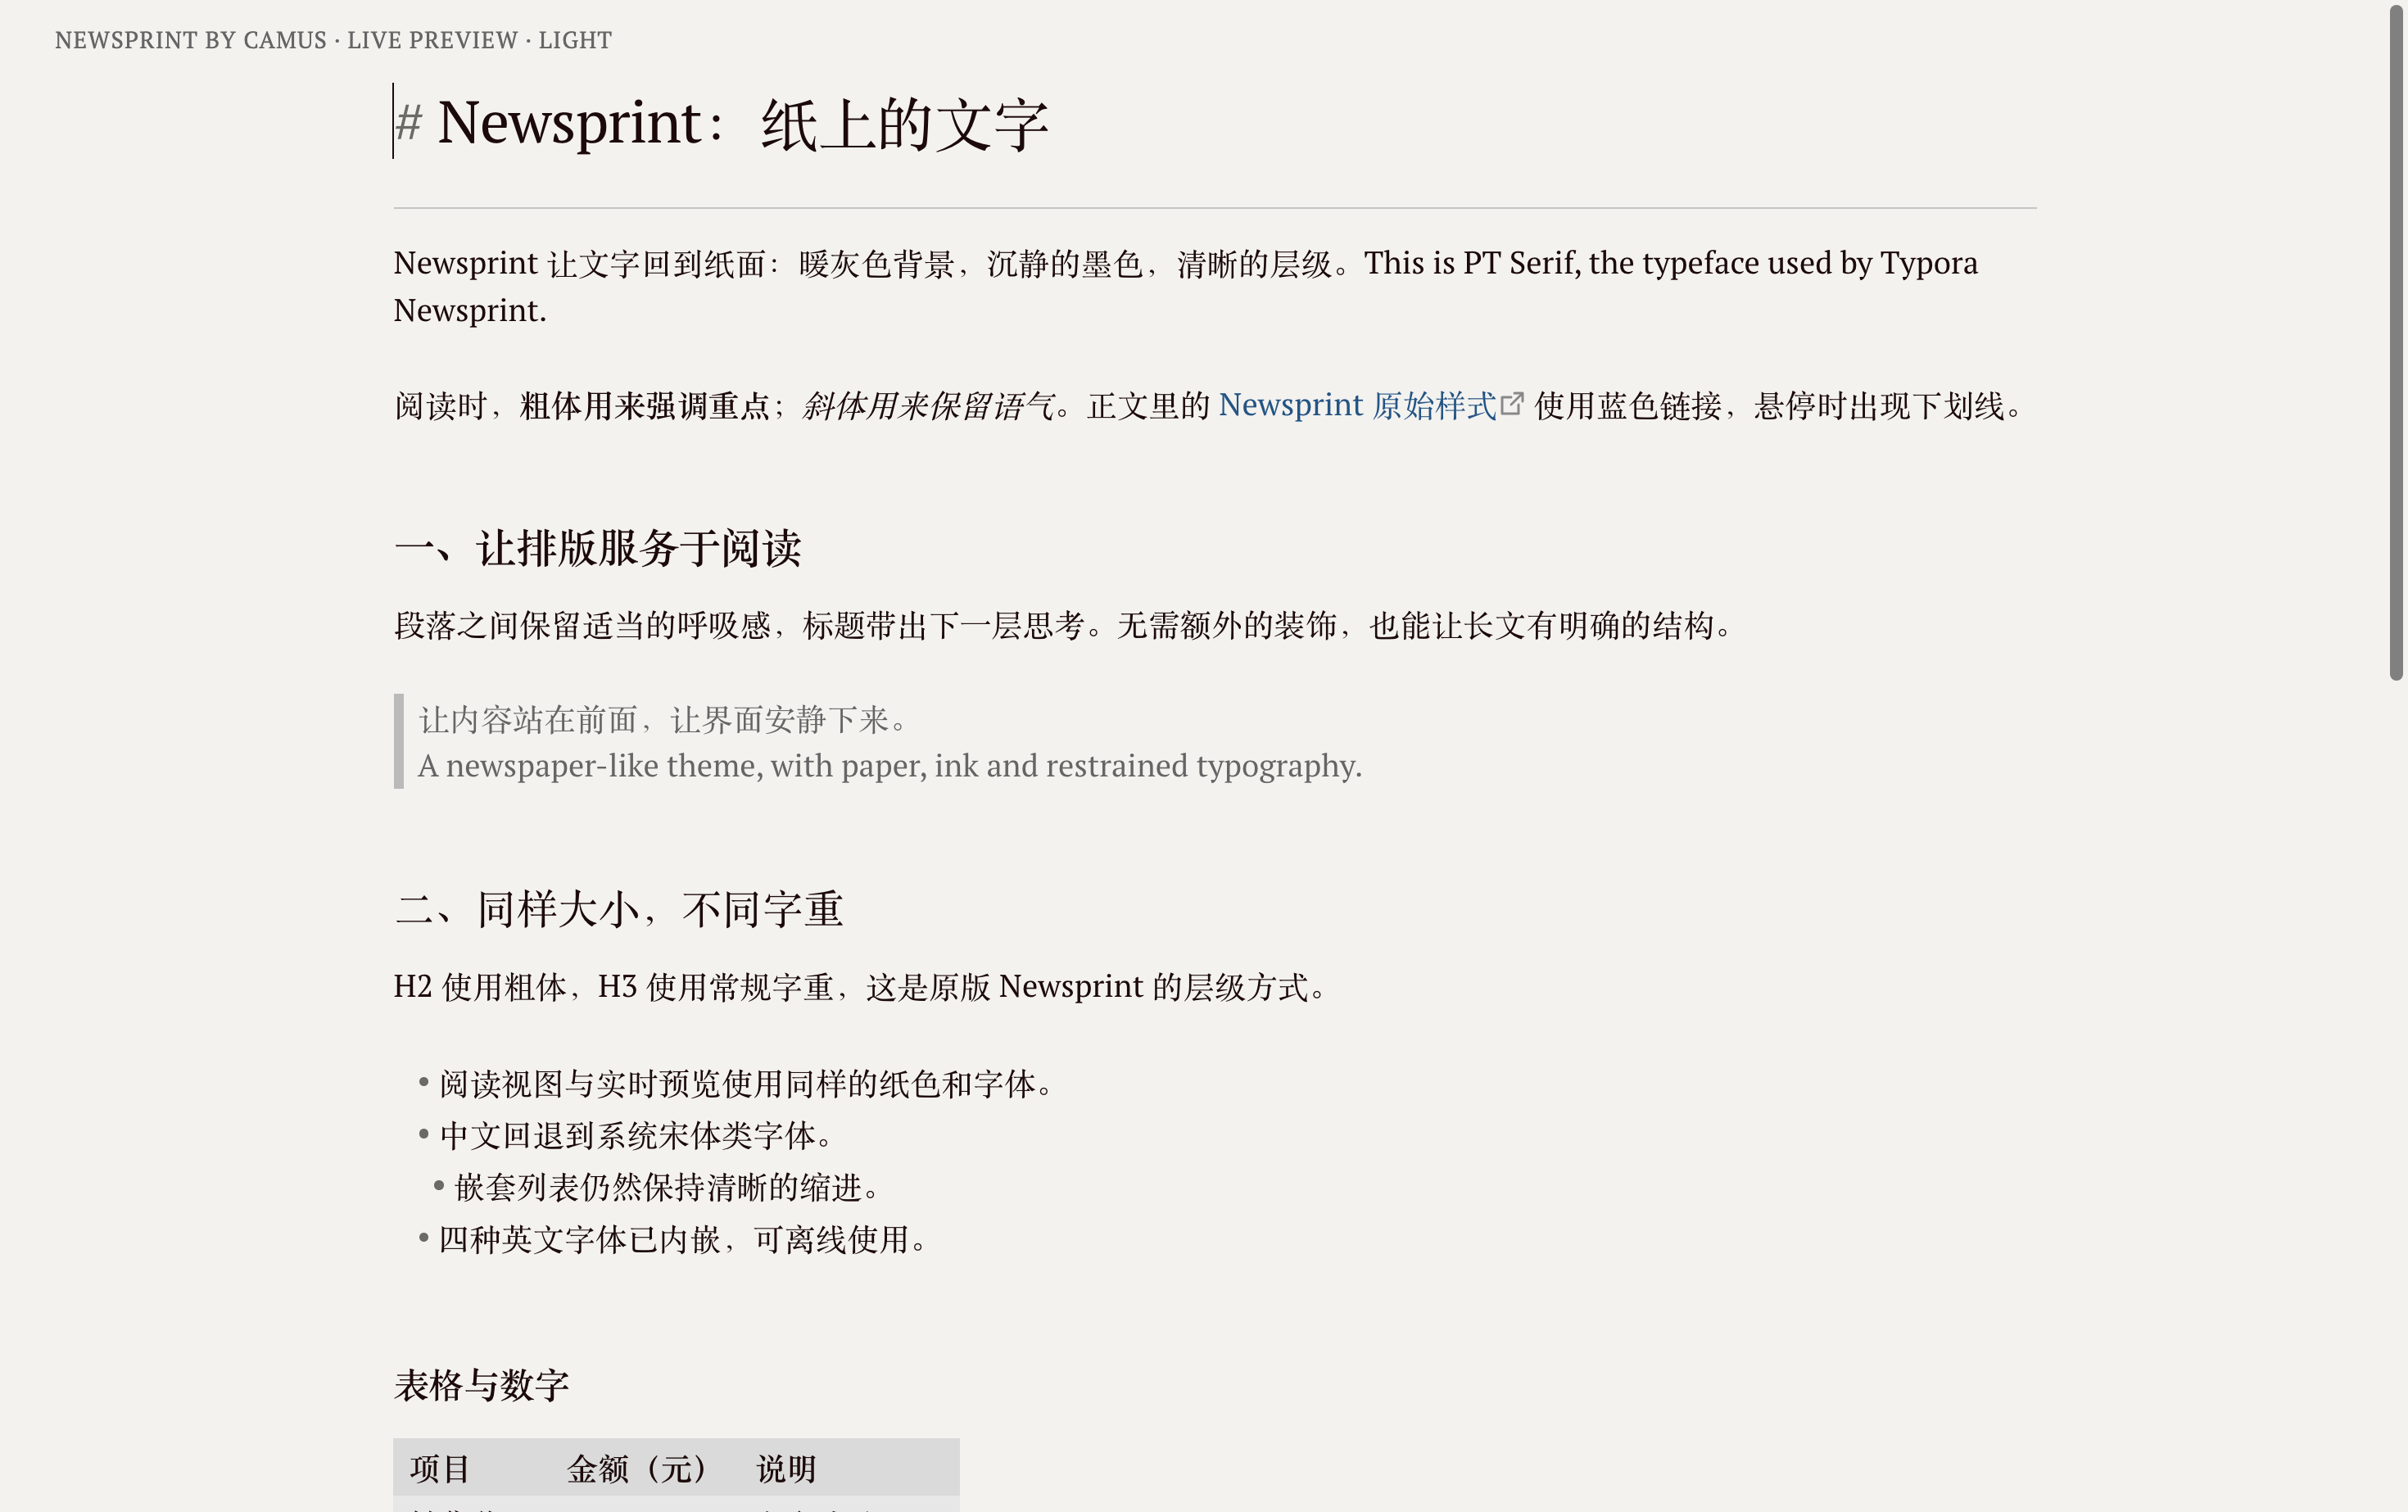This screenshot has height=1512, width=2408.
Task: Click table header cell 说明
Action: [787, 1469]
